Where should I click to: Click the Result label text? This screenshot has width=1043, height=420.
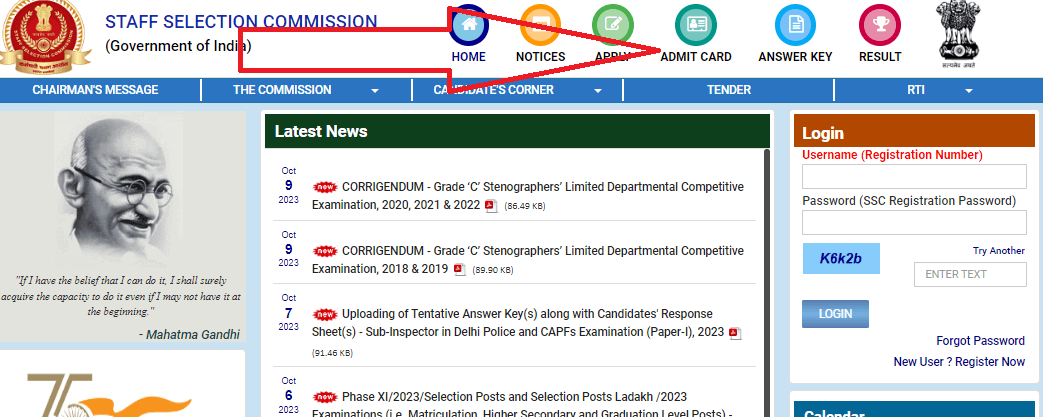click(x=880, y=57)
